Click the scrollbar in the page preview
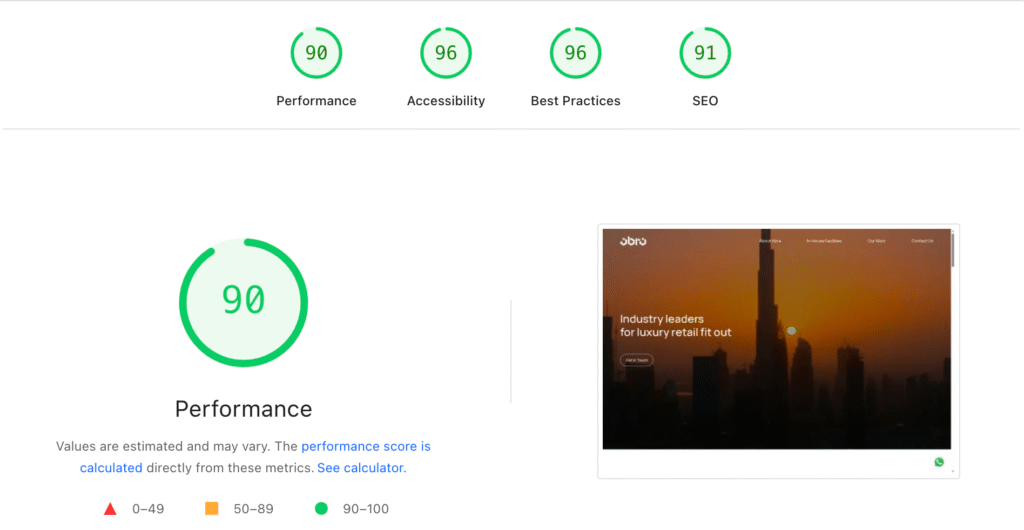This screenshot has width=1024, height=530. (x=952, y=251)
